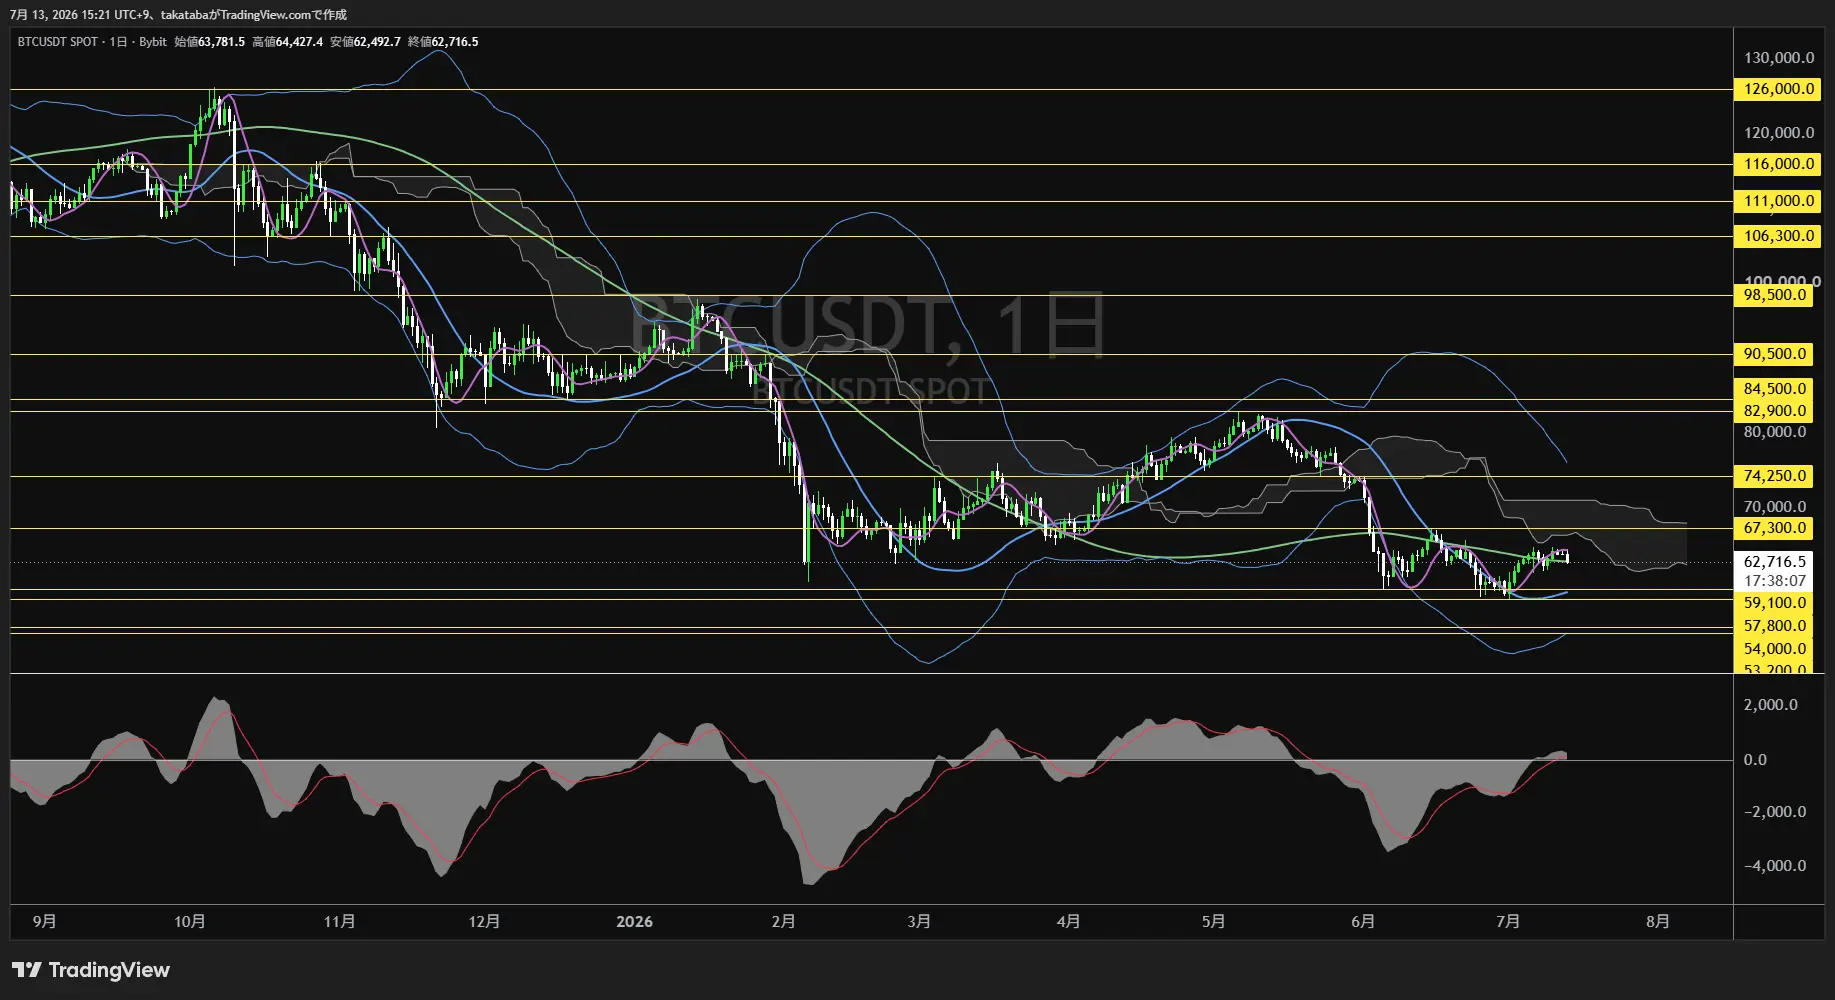Select the 74,250.0 yellow price label
Screen dimensions: 1835x1000
[1774, 476]
